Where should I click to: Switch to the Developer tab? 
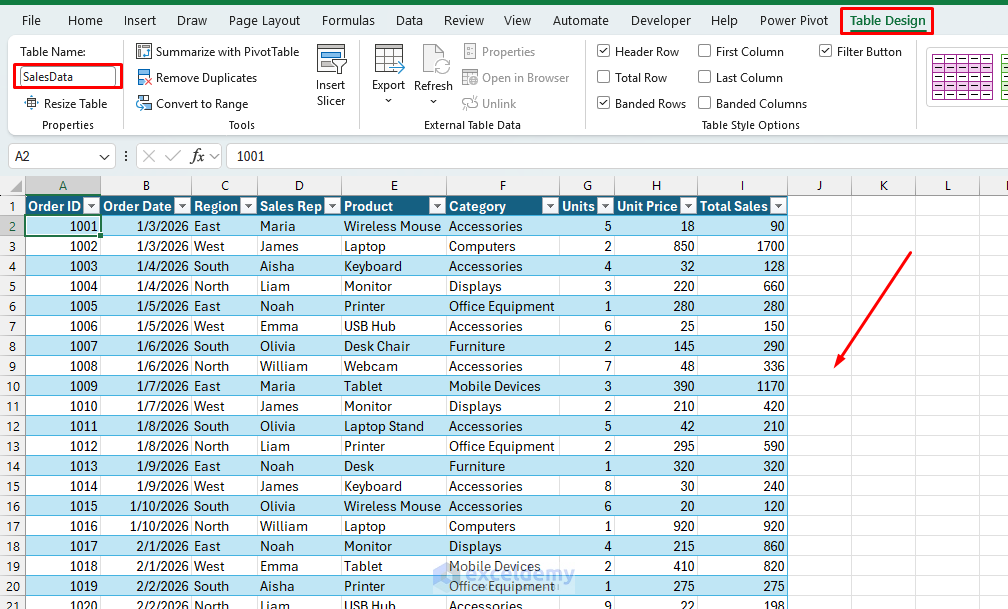(660, 21)
